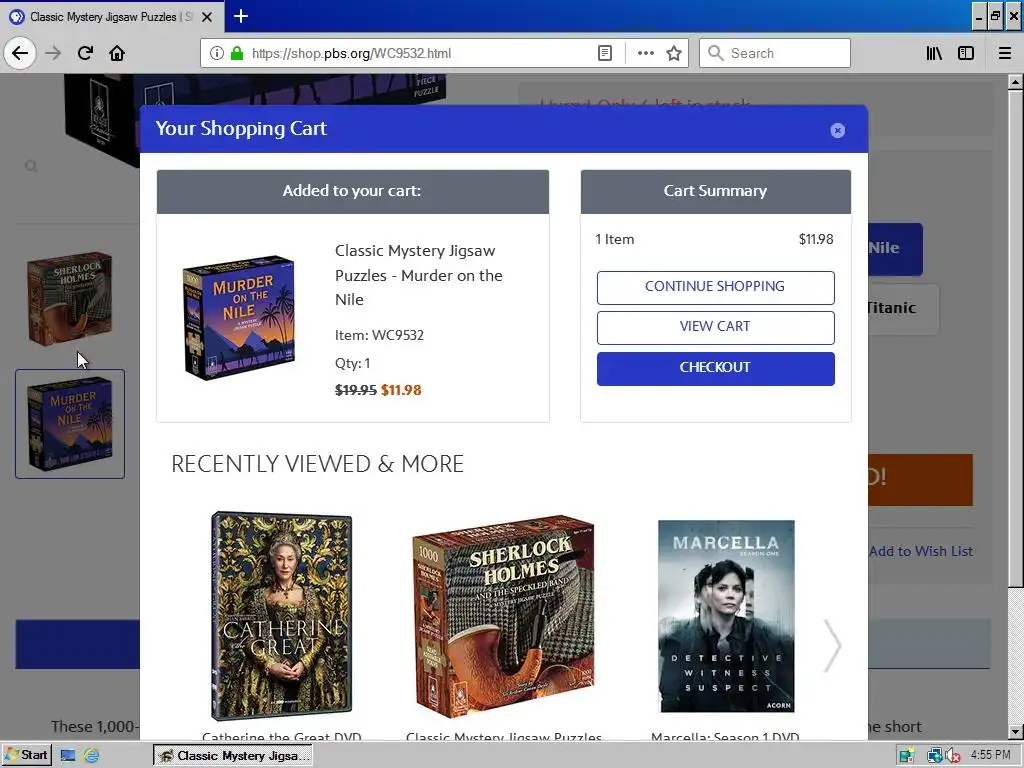
Task: View the green padlock connection details
Action: pyautogui.click(x=237, y=53)
